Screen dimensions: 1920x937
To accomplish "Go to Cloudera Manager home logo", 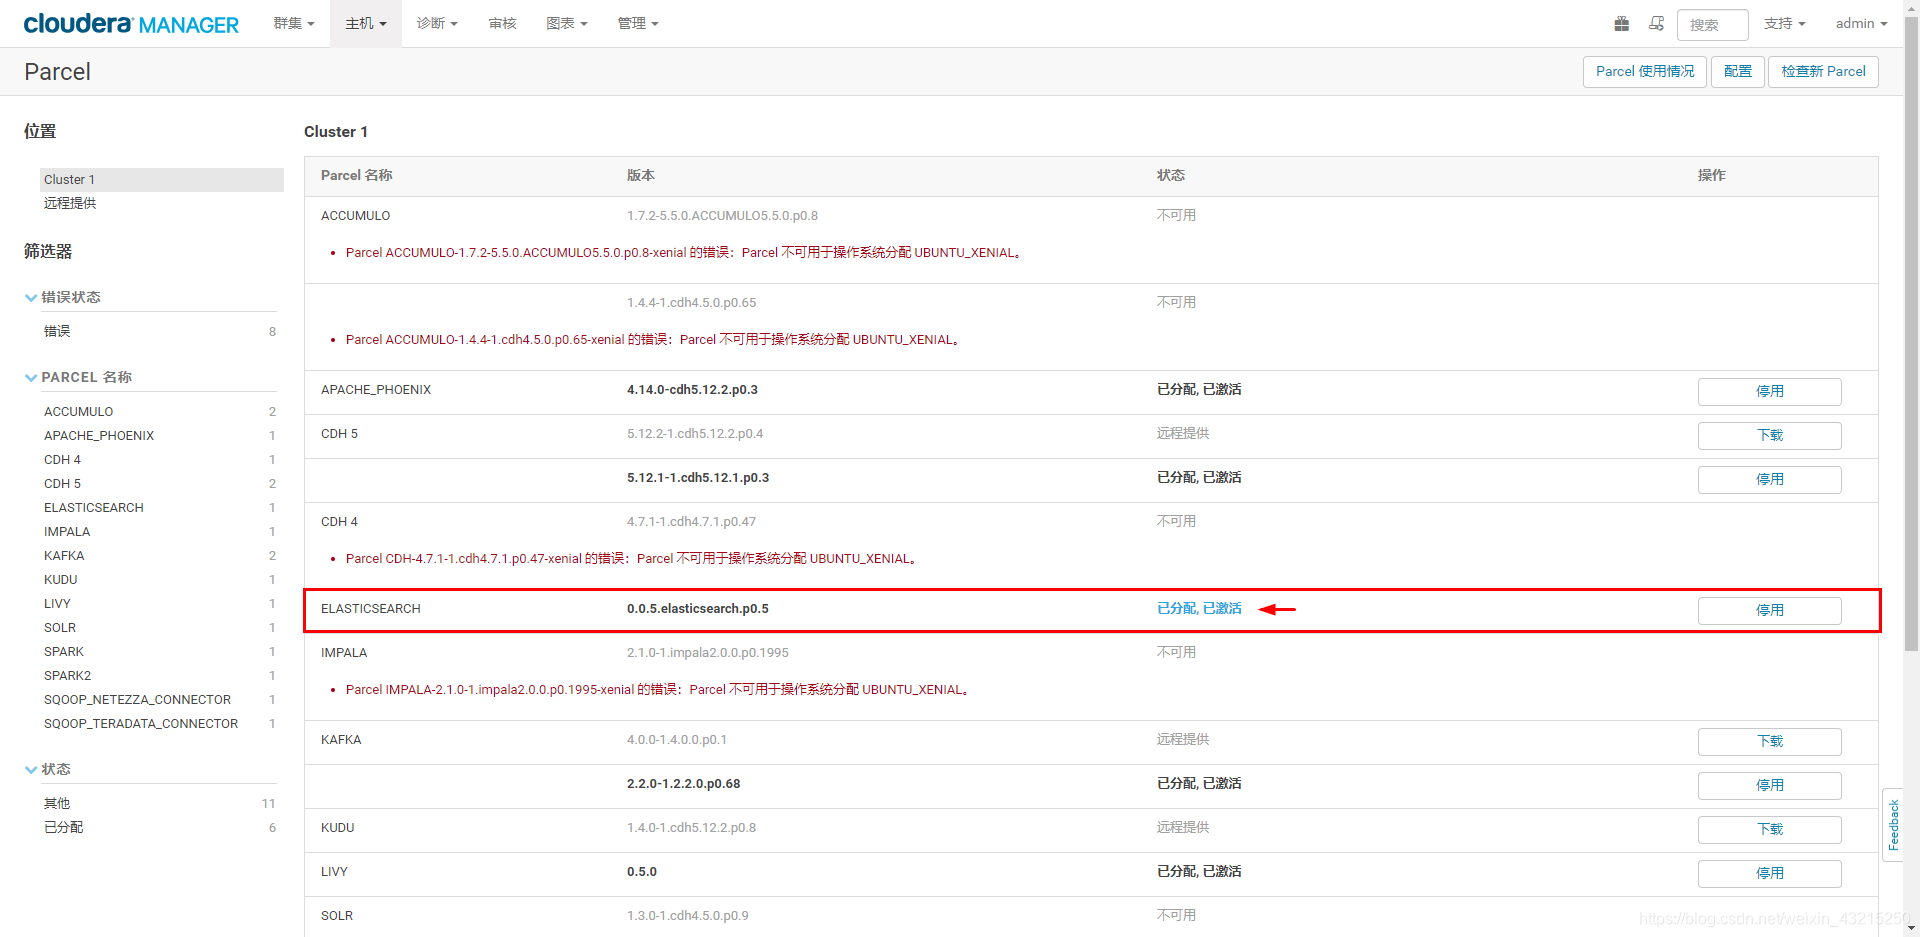I will pyautogui.click(x=131, y=23).
